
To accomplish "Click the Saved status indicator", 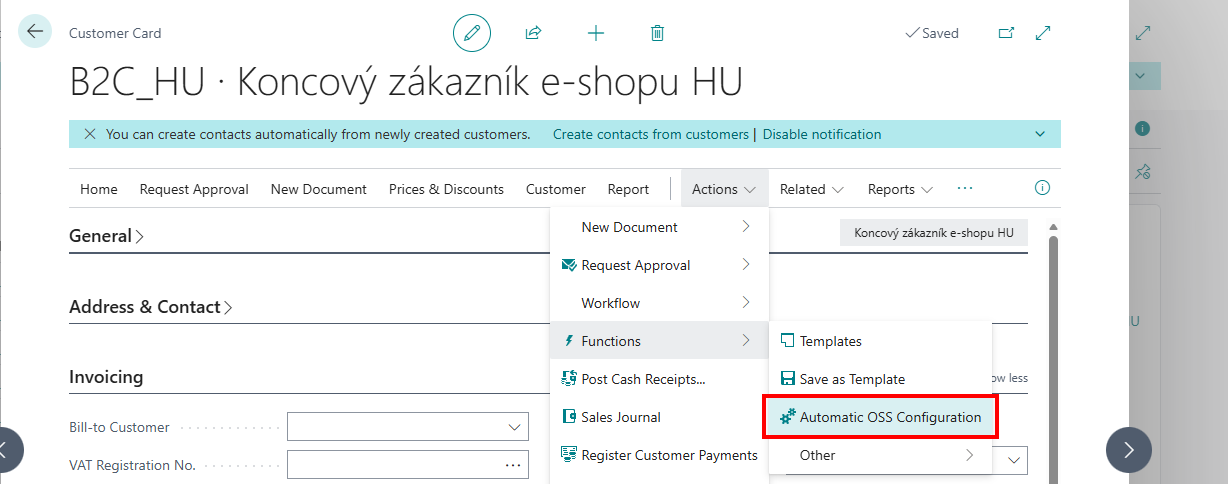I will [x=932, y=33].
